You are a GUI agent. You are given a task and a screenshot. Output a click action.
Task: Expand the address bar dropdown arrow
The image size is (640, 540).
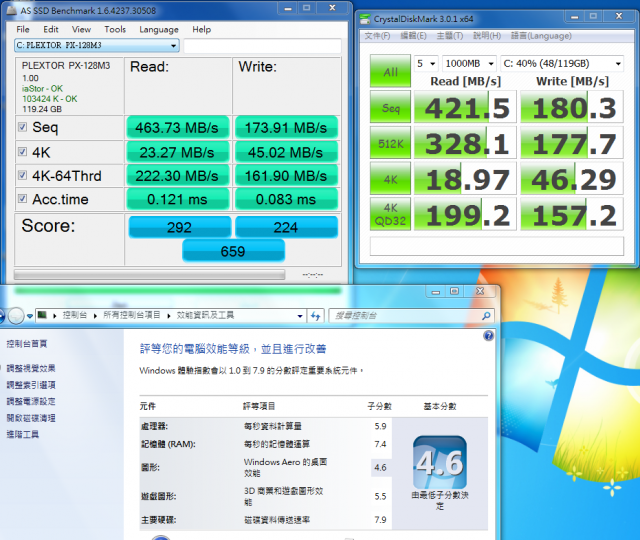(300, 316)
